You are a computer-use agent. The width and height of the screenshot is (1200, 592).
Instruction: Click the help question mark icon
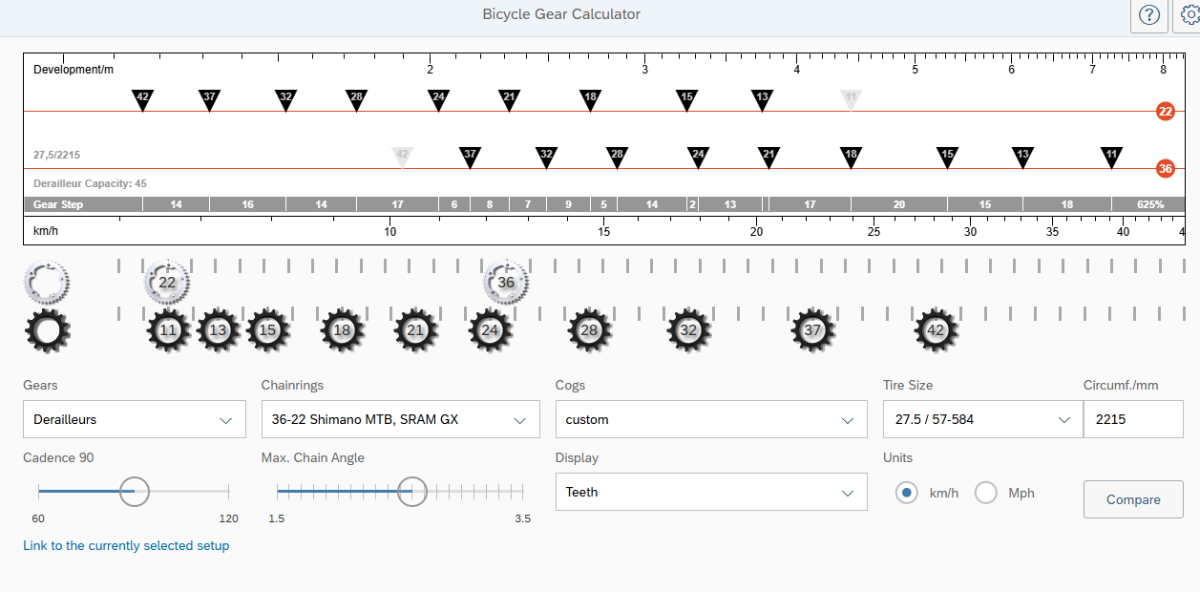[1148, 16]
